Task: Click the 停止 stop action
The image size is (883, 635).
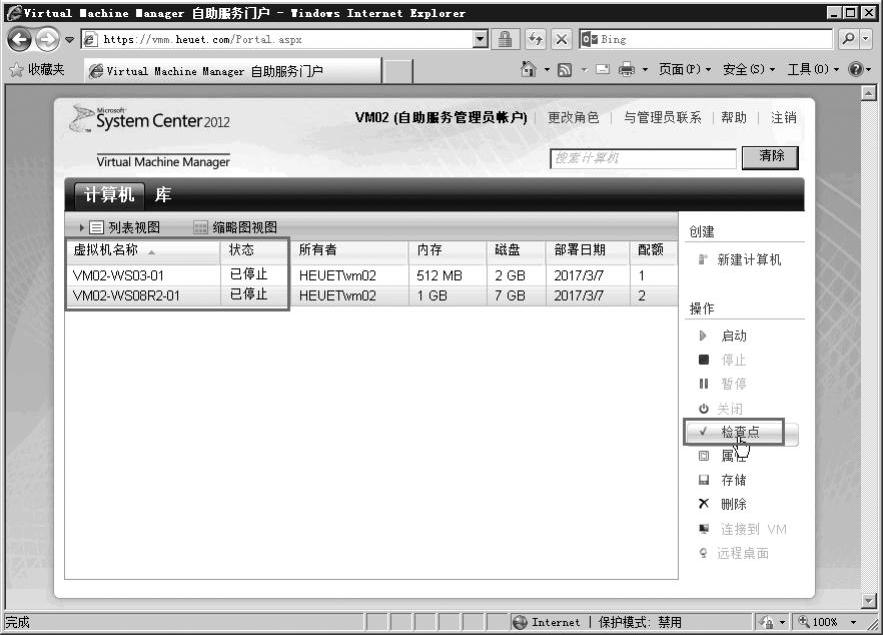Action: [x=723, y=360]
